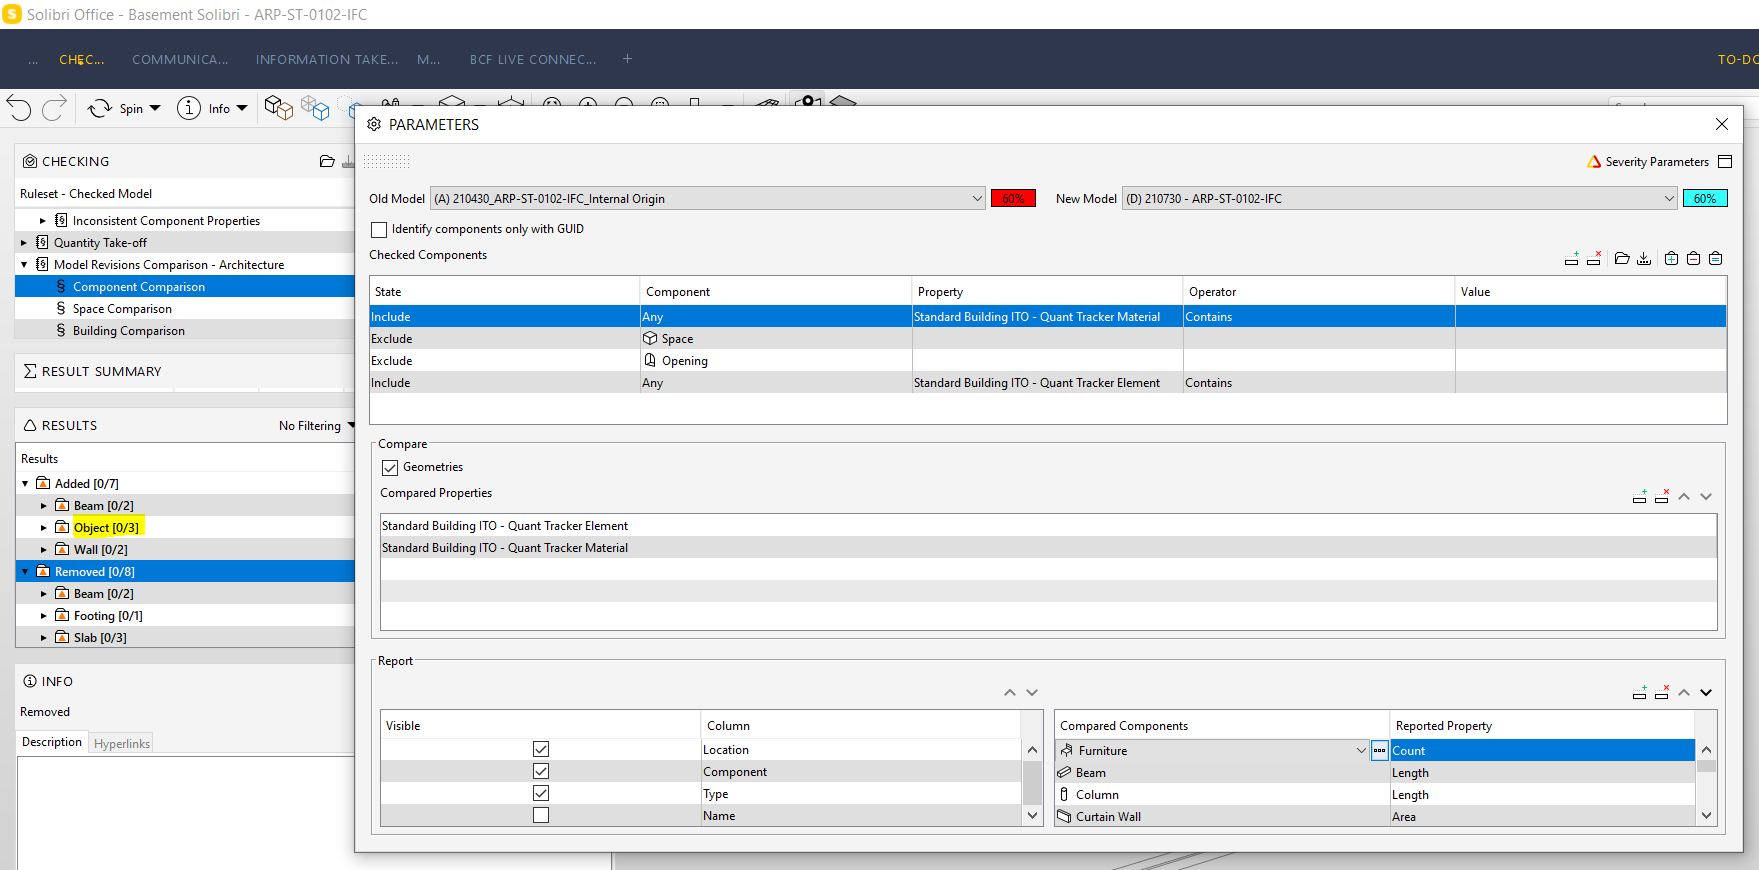Switch to the Communication tab
This screenshot has height=870, width=1759.
pyautogui.click(x=180, y=60)
